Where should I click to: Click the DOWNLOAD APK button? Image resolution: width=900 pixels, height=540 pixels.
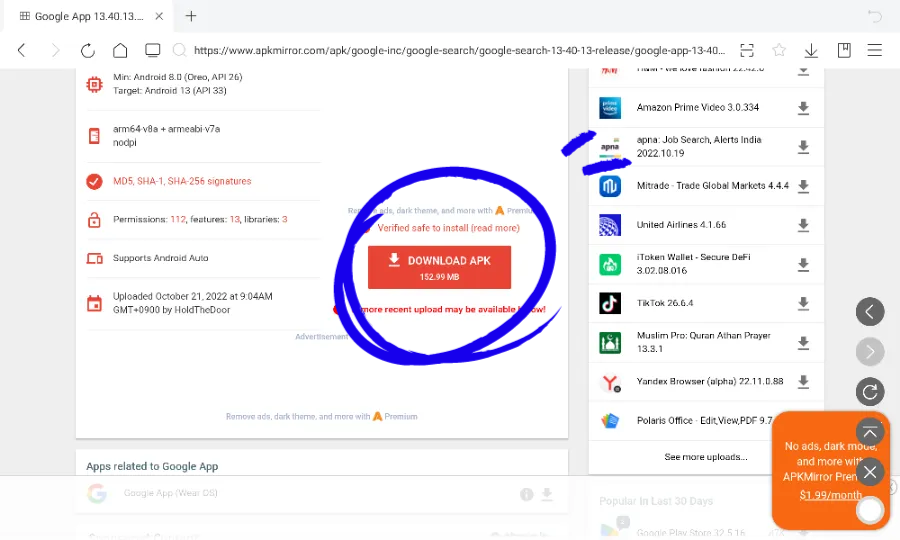439,267
